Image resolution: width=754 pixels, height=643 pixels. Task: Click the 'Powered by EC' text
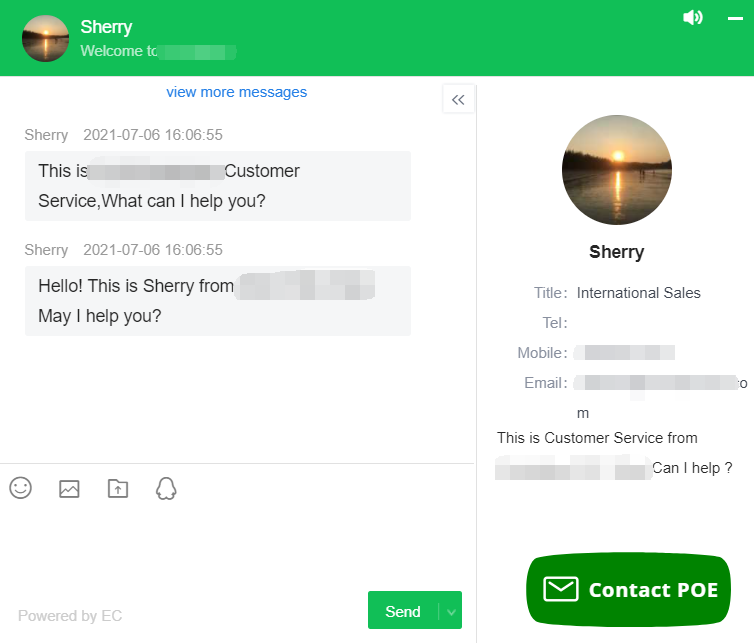click(70, 615)
